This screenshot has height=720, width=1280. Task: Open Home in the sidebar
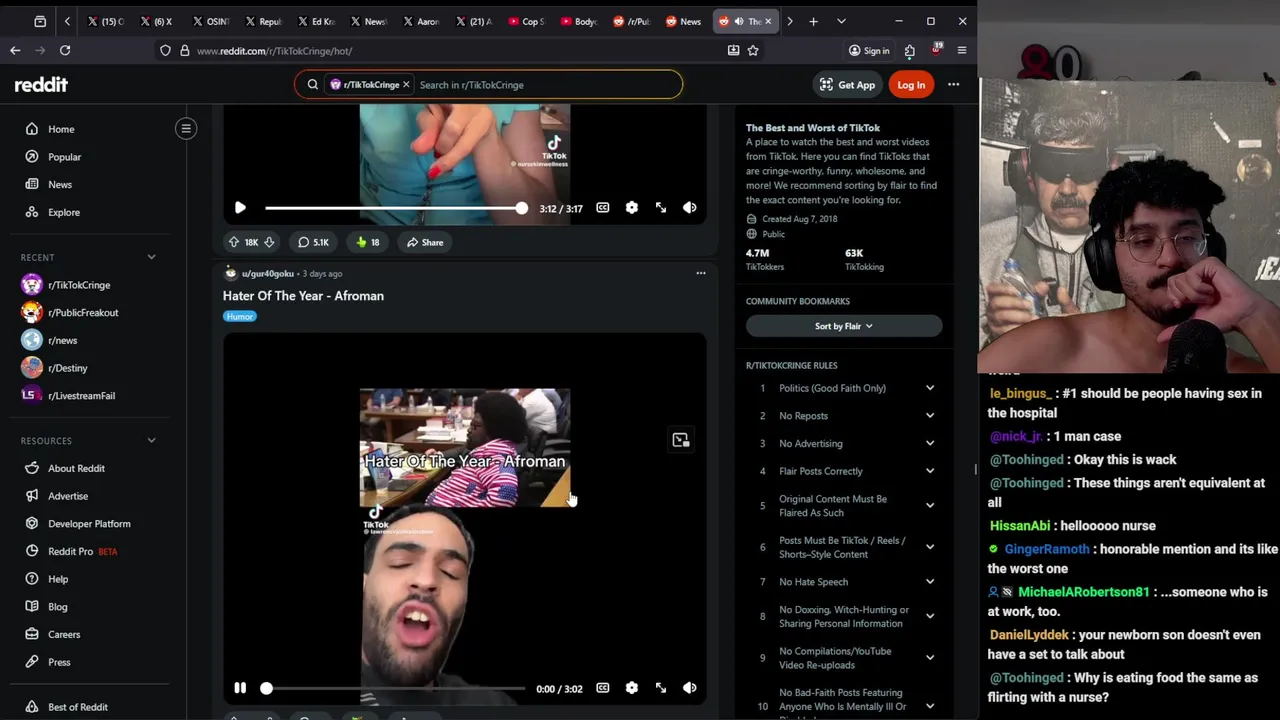click(61, 129)
